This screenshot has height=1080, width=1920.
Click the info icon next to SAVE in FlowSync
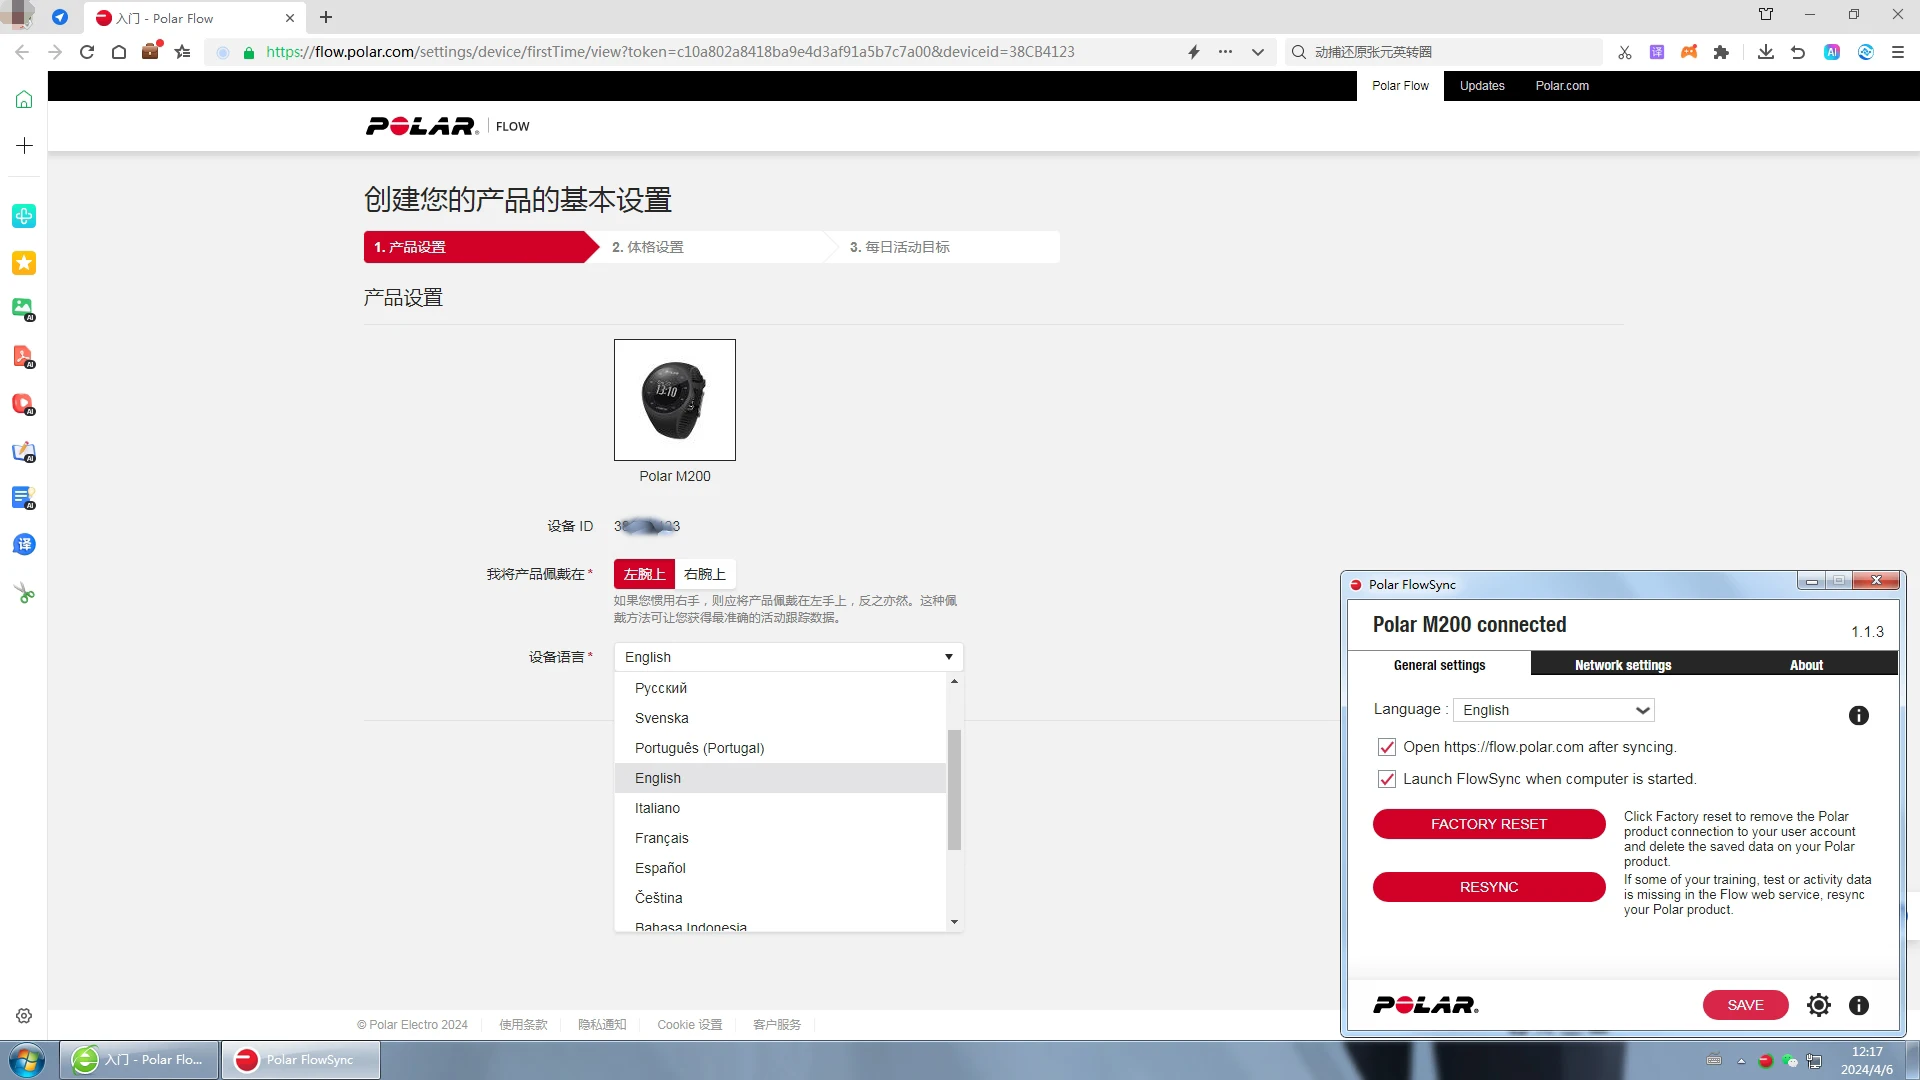pyautogui.click(x=1859, y=1005)
